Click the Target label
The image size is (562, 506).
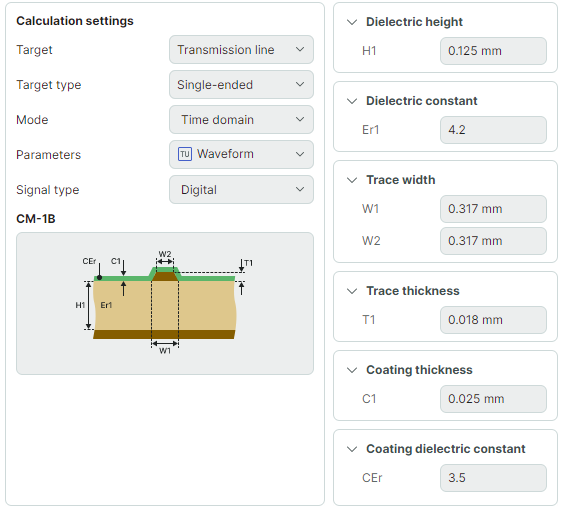tap(34, 50)
